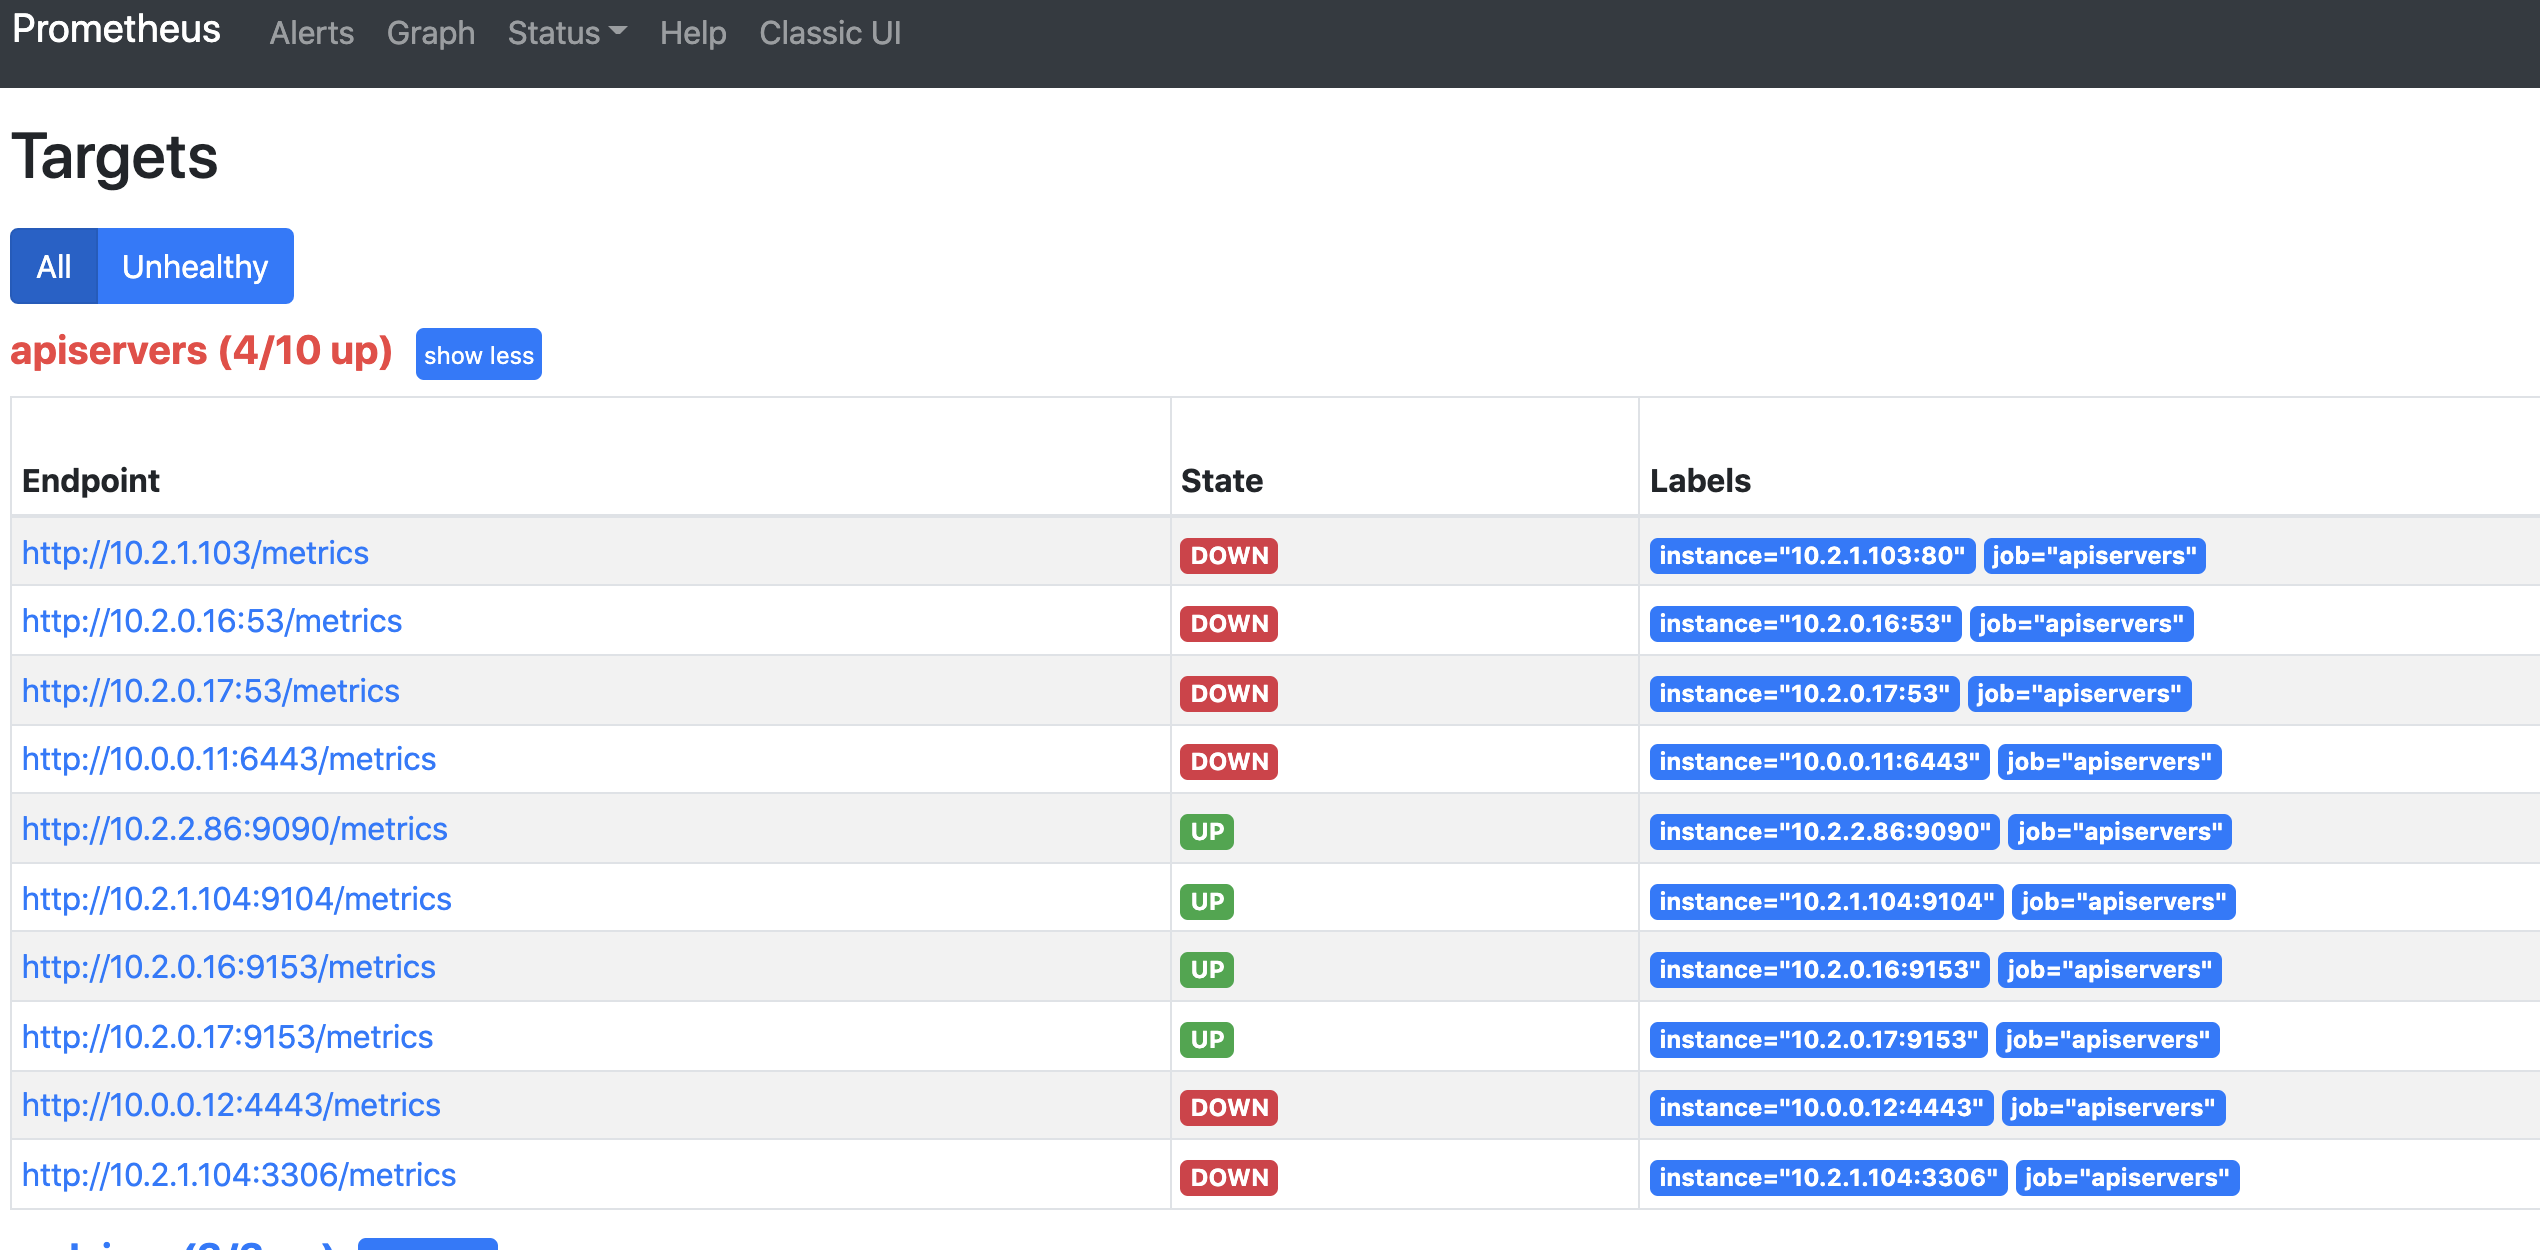Viewport: 2540px width, 1250px height.
Task: Open endpoint http://10.2.0.17:53/metrics
Action: 211,691
